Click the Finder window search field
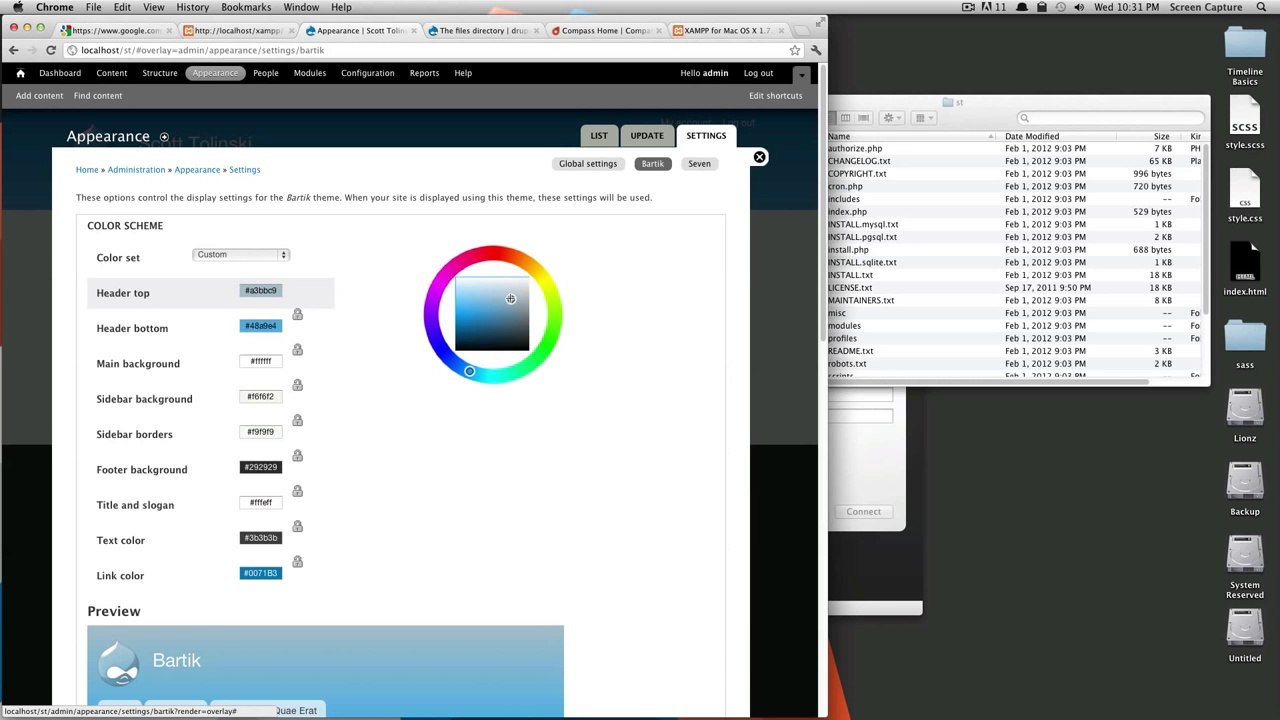The width and height of the screenshot is (1280, 720). pyautogui.click(x=1110, y=118)
